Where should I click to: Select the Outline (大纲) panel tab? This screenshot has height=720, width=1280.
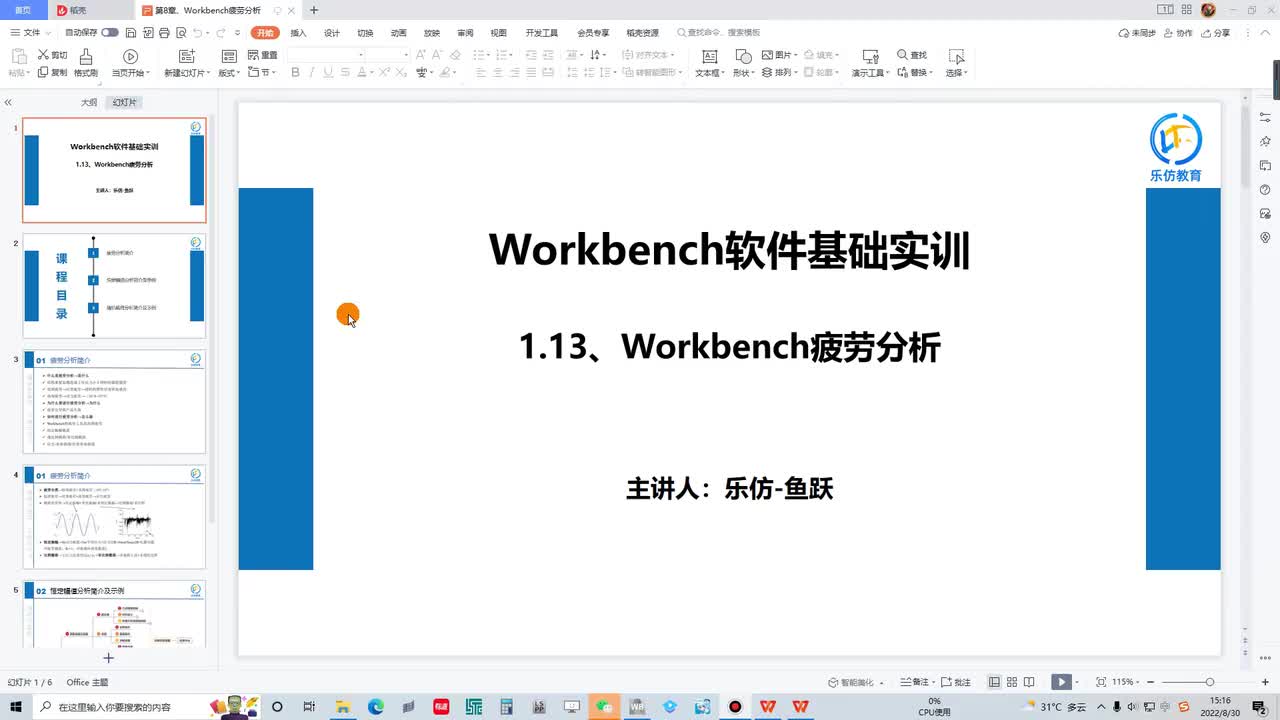(x=89, y=102)
